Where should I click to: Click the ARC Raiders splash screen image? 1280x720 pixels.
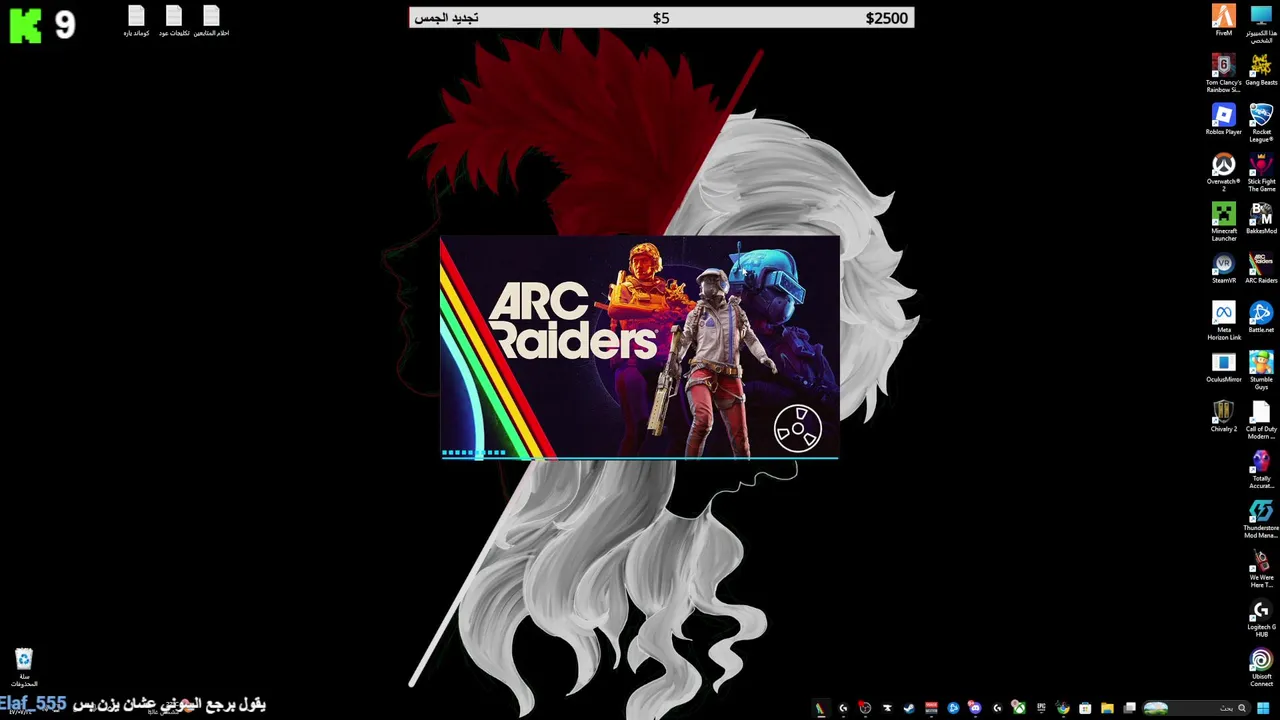tap(640, 348)
